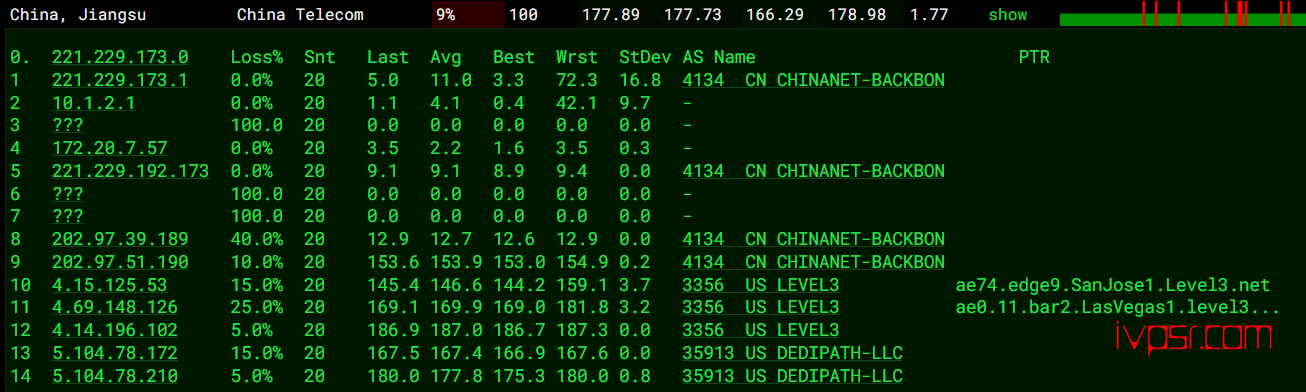This screenshot has height=392, width=1306.
Task: Click the packet loss history bar graph
Action: tap(1182, 14)
